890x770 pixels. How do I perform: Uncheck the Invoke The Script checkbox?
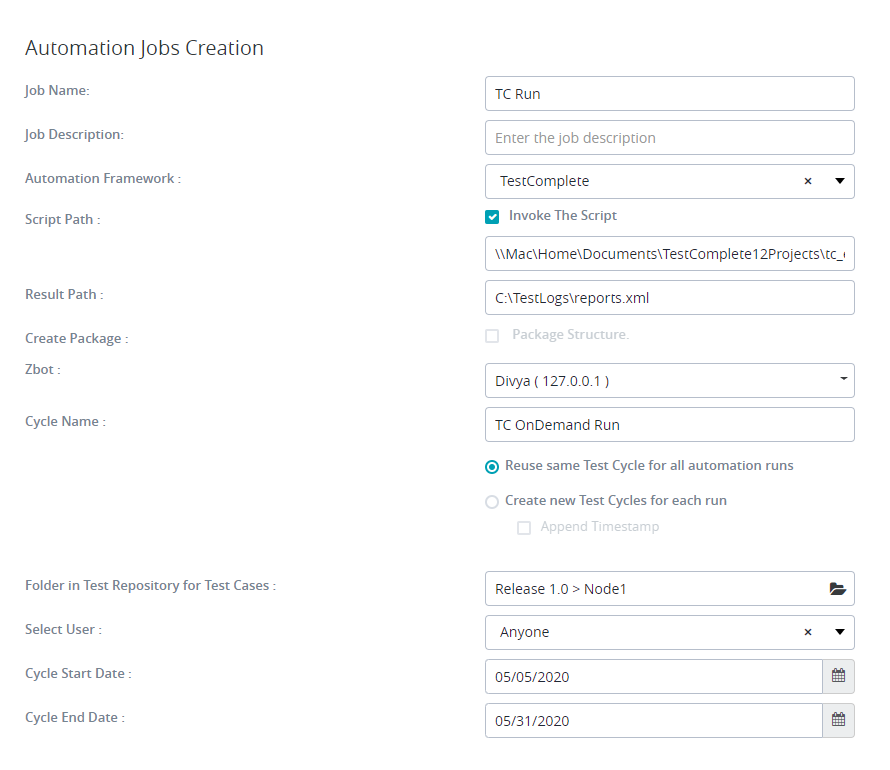coord(492,217)
